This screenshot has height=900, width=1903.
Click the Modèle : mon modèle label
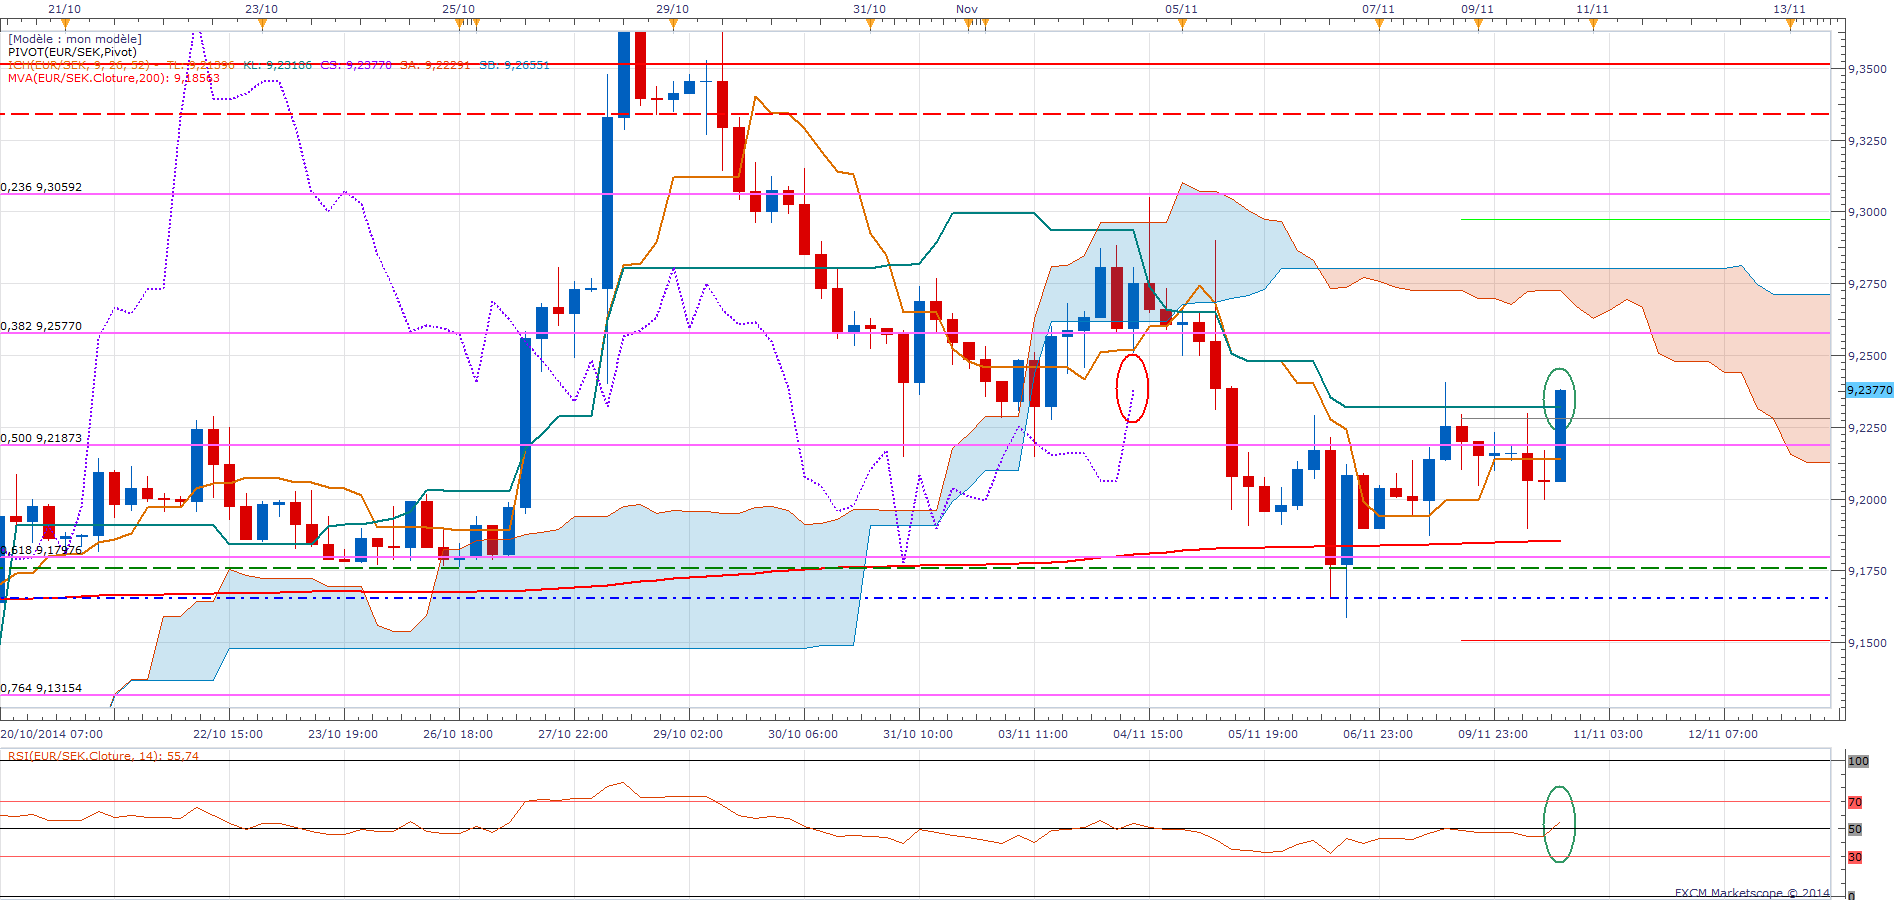(75, 39)
